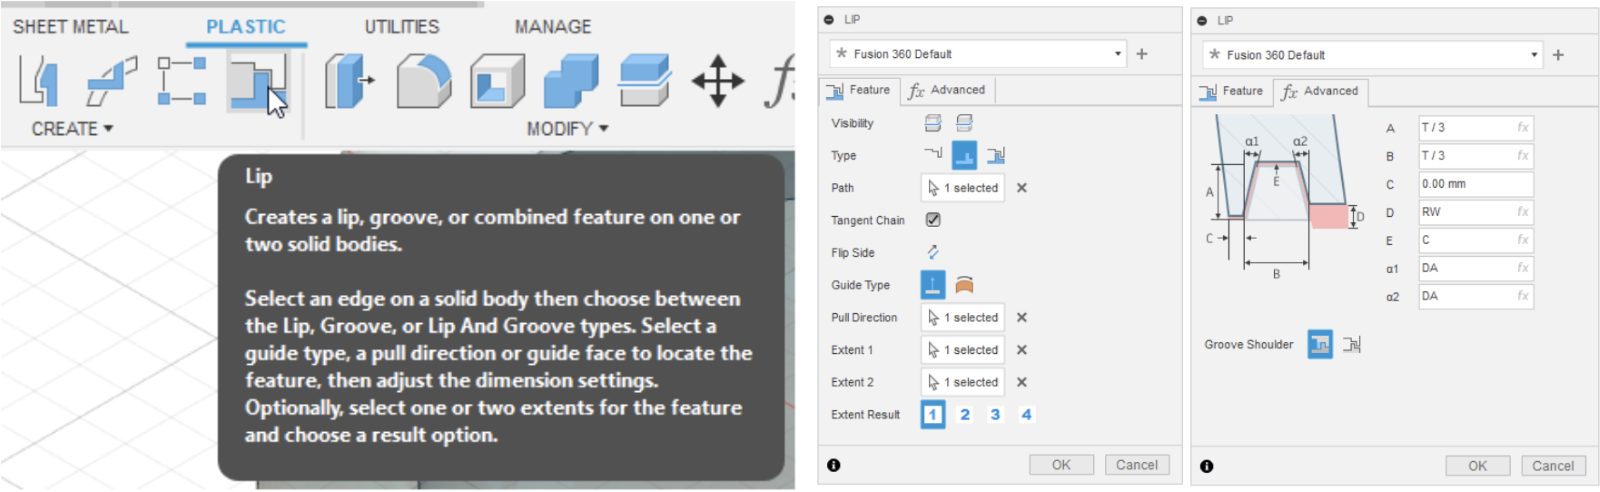The height and width of the screenshot is (492, 1600).
Task: Click the first Create toolbar icon before Snap Fit
Action: coord(38,81)
